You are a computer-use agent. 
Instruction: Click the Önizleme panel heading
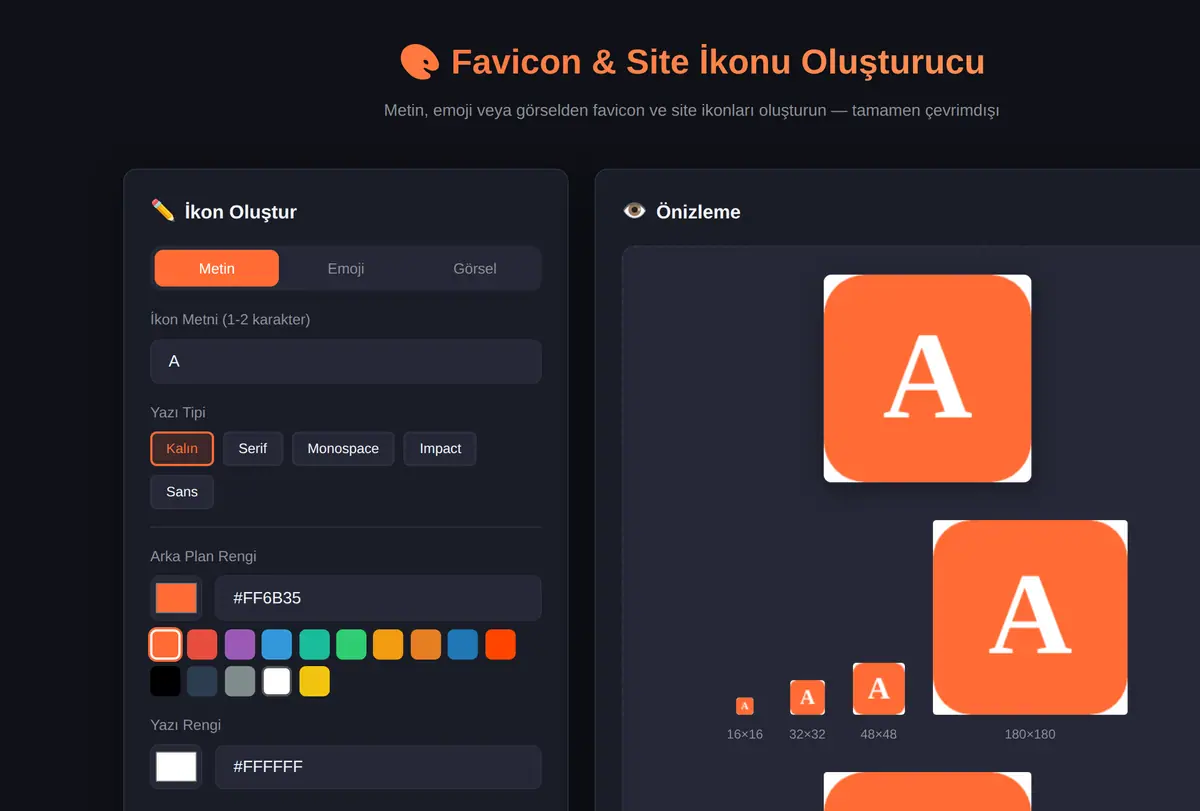tap(698, 212)
